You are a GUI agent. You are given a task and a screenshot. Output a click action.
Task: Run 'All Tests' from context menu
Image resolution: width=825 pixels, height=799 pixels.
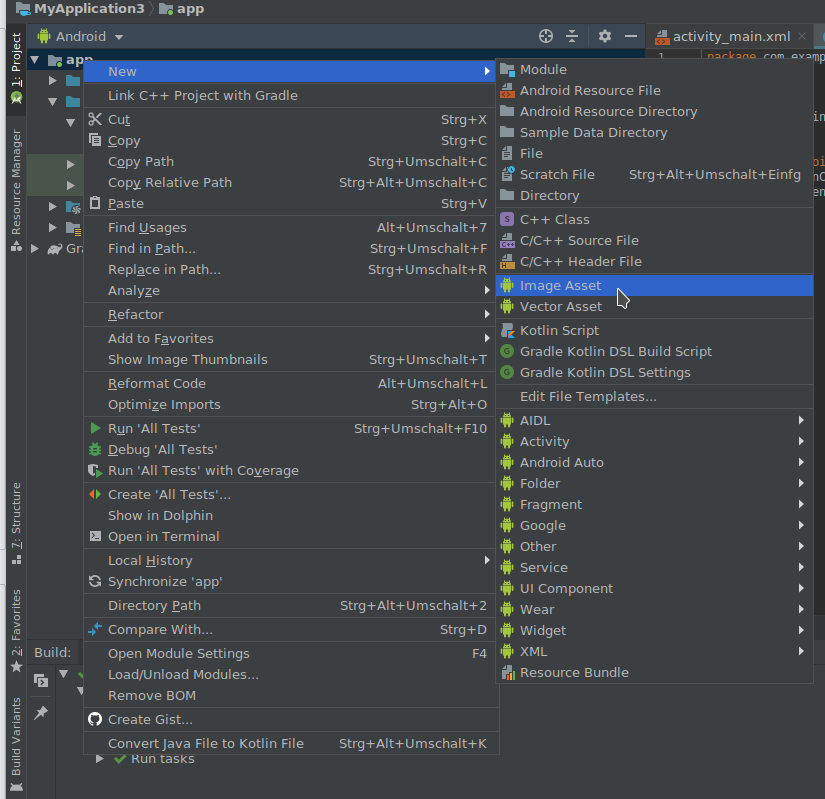[153, 429]
